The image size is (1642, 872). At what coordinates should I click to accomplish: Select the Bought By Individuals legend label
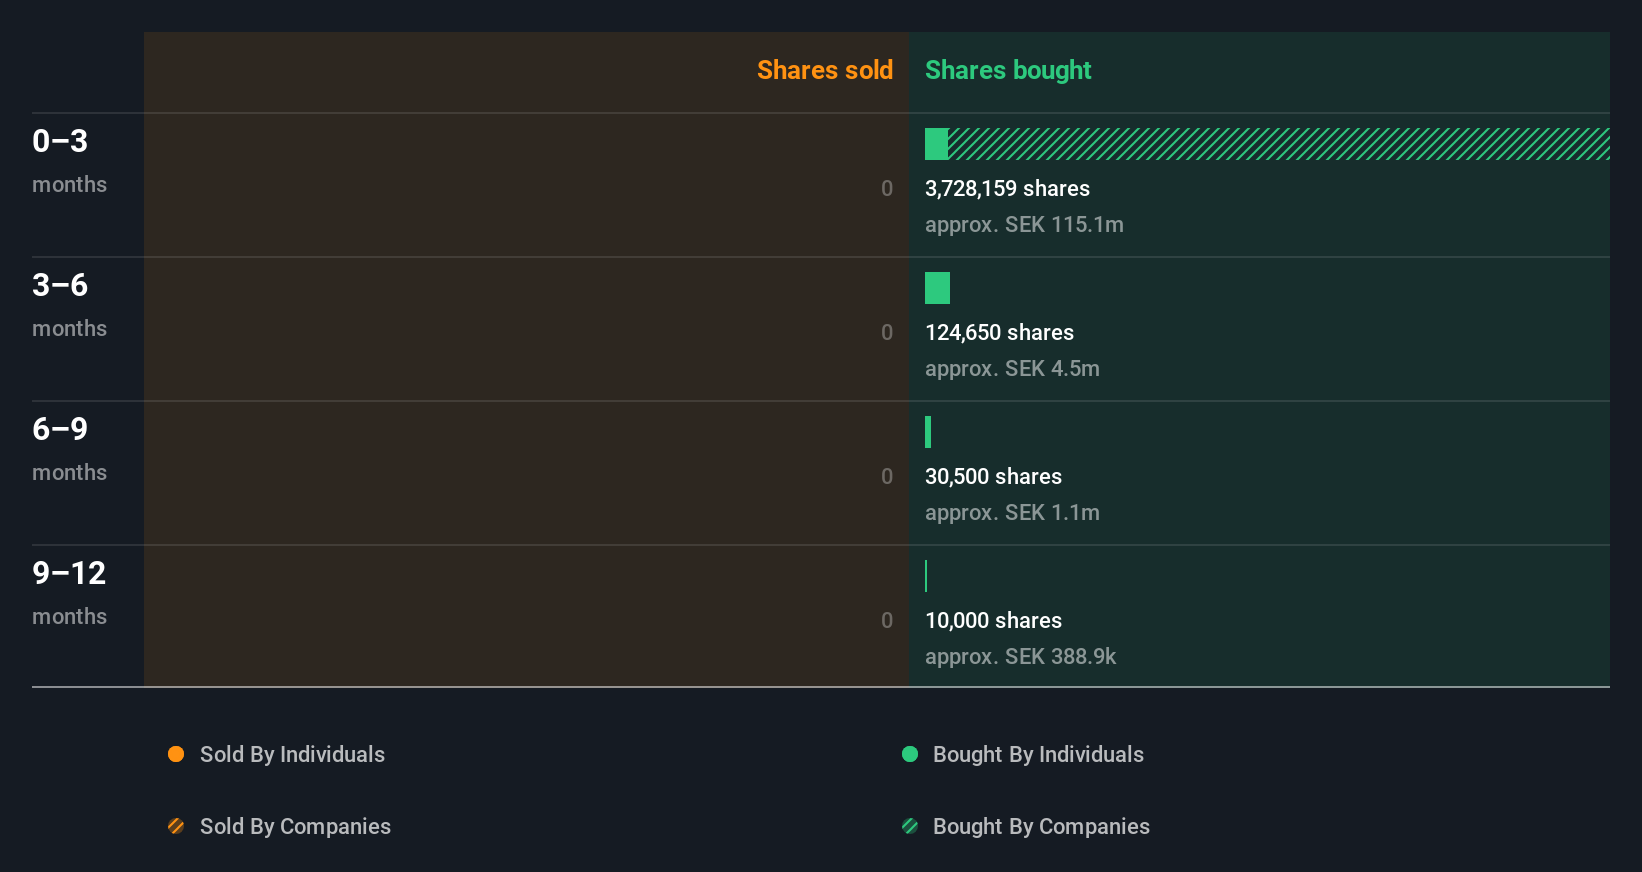[x=1038, y=754]
